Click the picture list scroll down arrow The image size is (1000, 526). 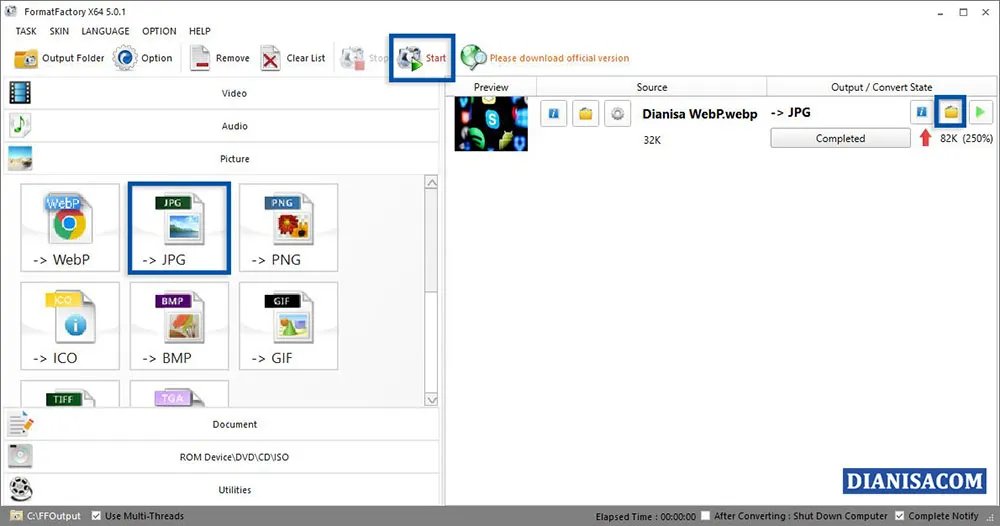(x=432, y=400)
